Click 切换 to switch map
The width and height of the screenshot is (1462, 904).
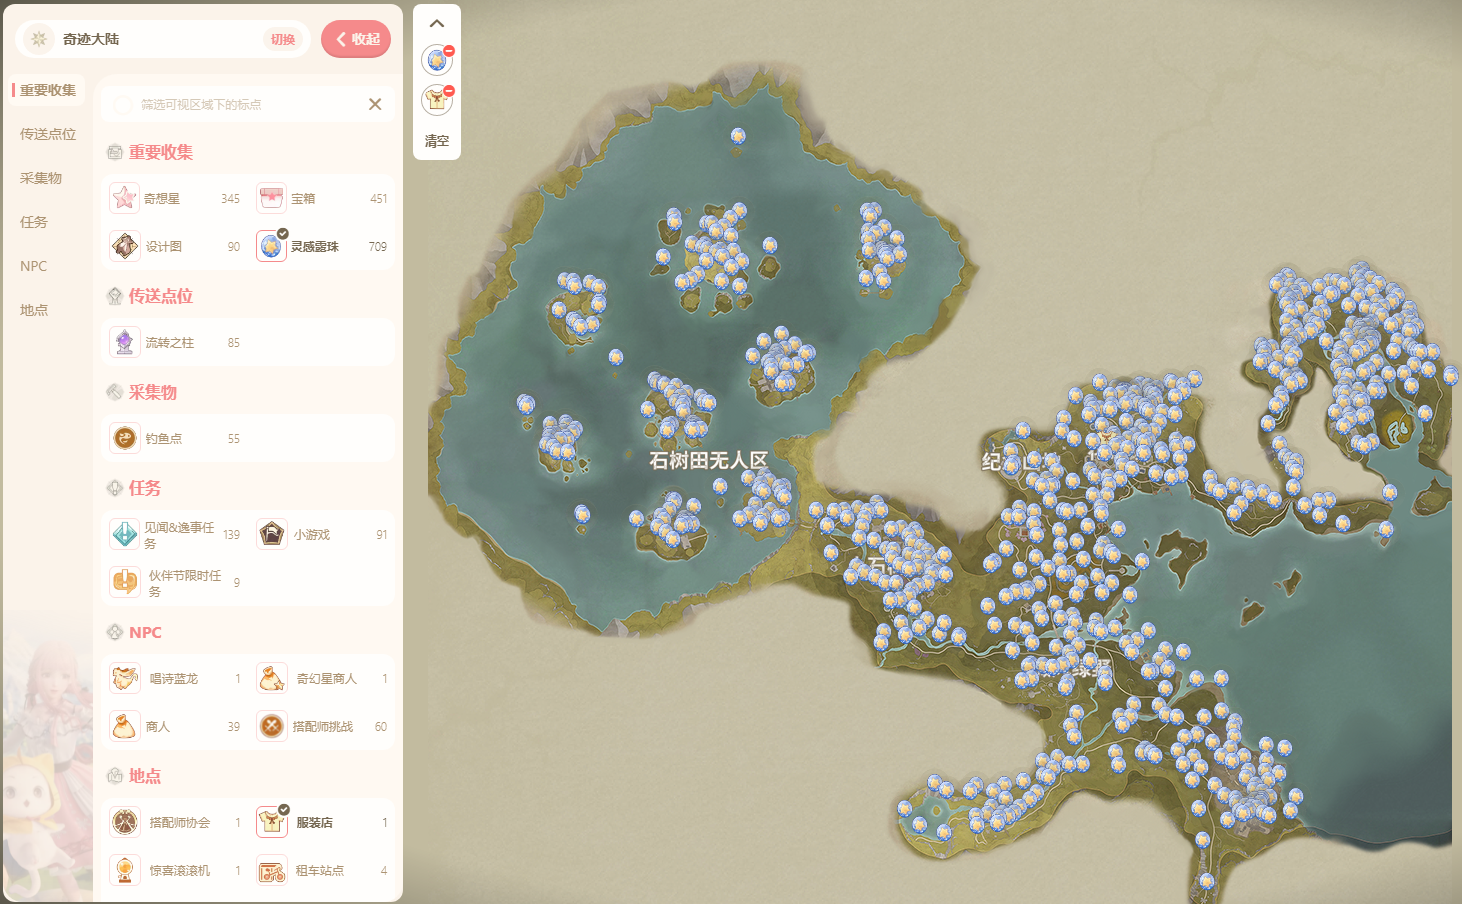click(x=283, y=39)
